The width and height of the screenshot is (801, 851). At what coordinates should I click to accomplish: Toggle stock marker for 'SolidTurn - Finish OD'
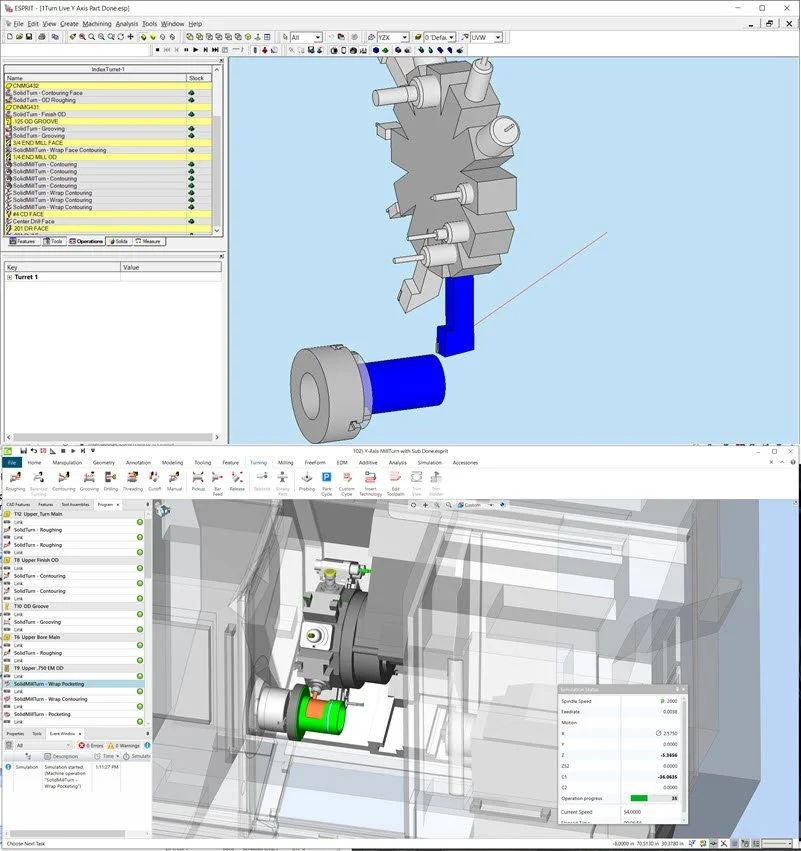pyautogui.click(x=191, y=115)
